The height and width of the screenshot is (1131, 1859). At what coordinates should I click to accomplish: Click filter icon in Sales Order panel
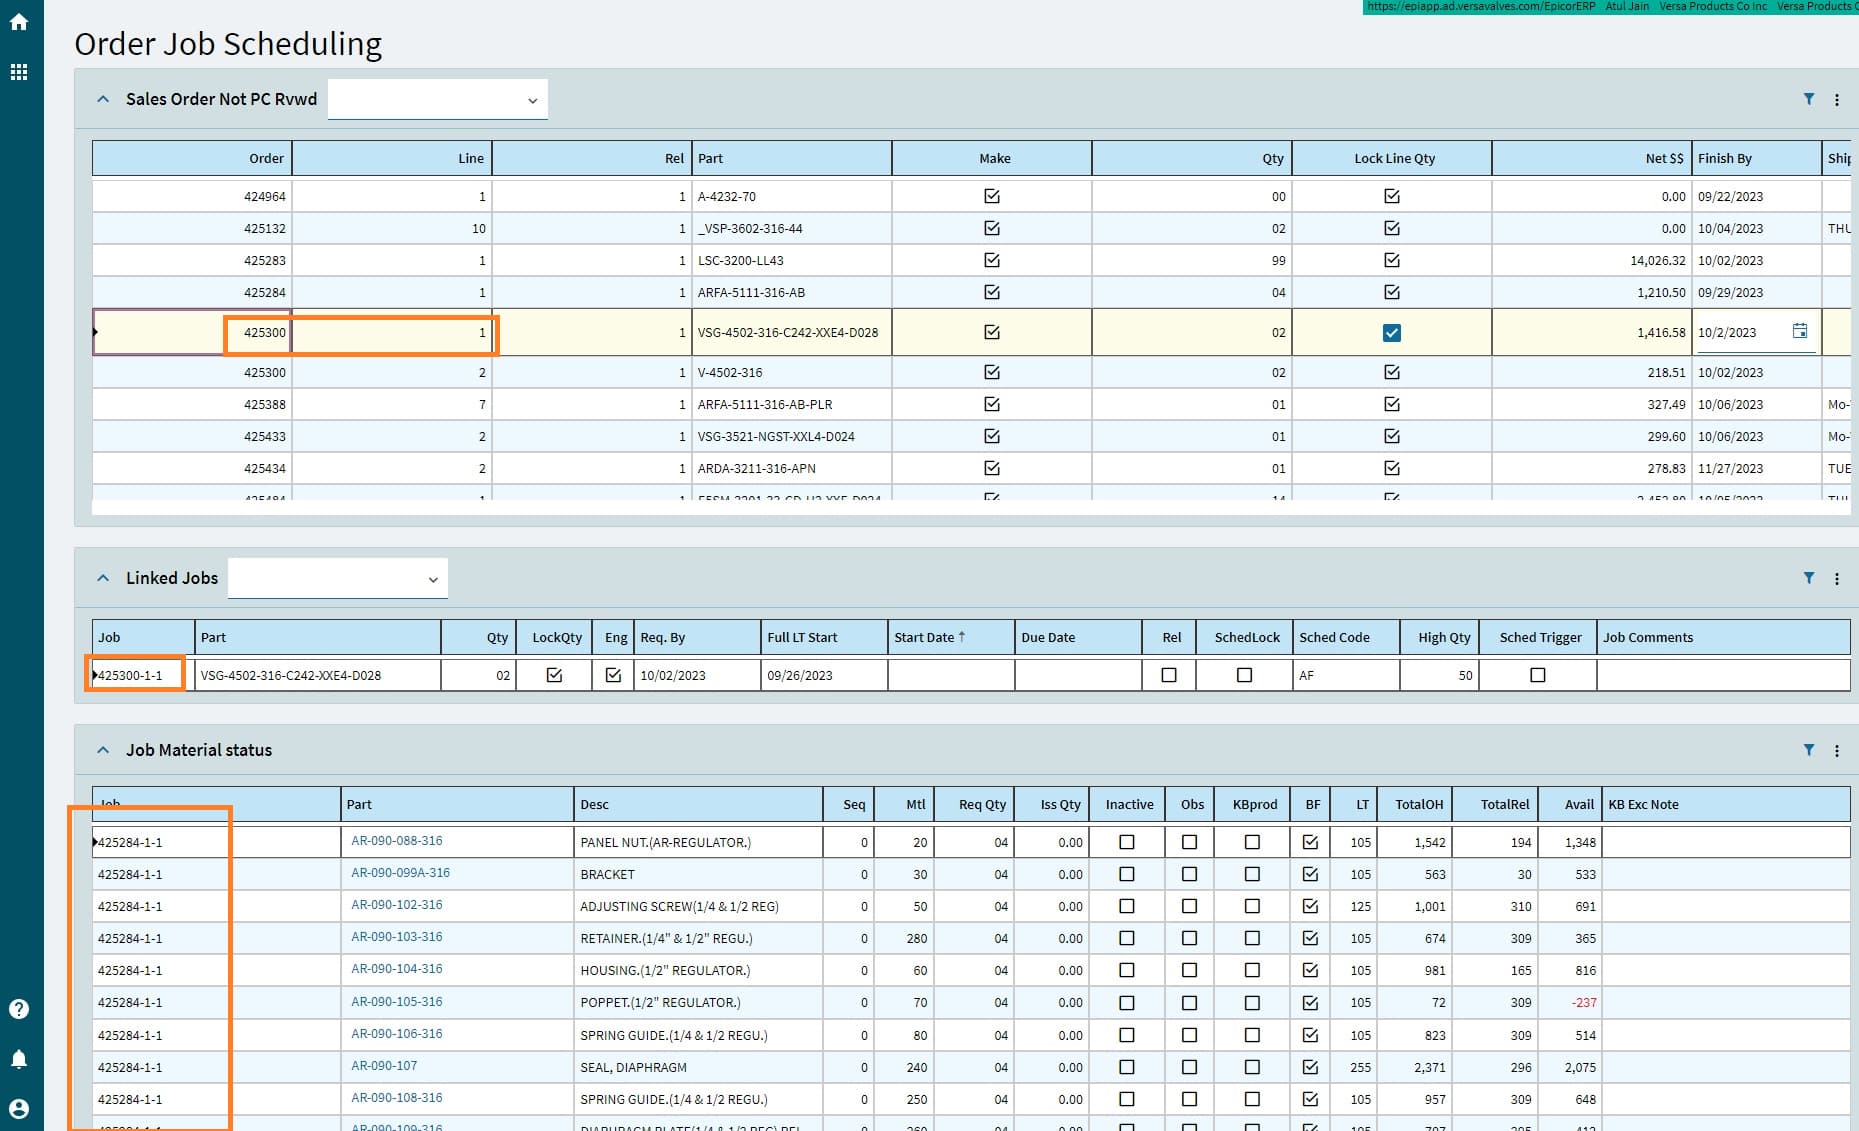point(1808,99)
